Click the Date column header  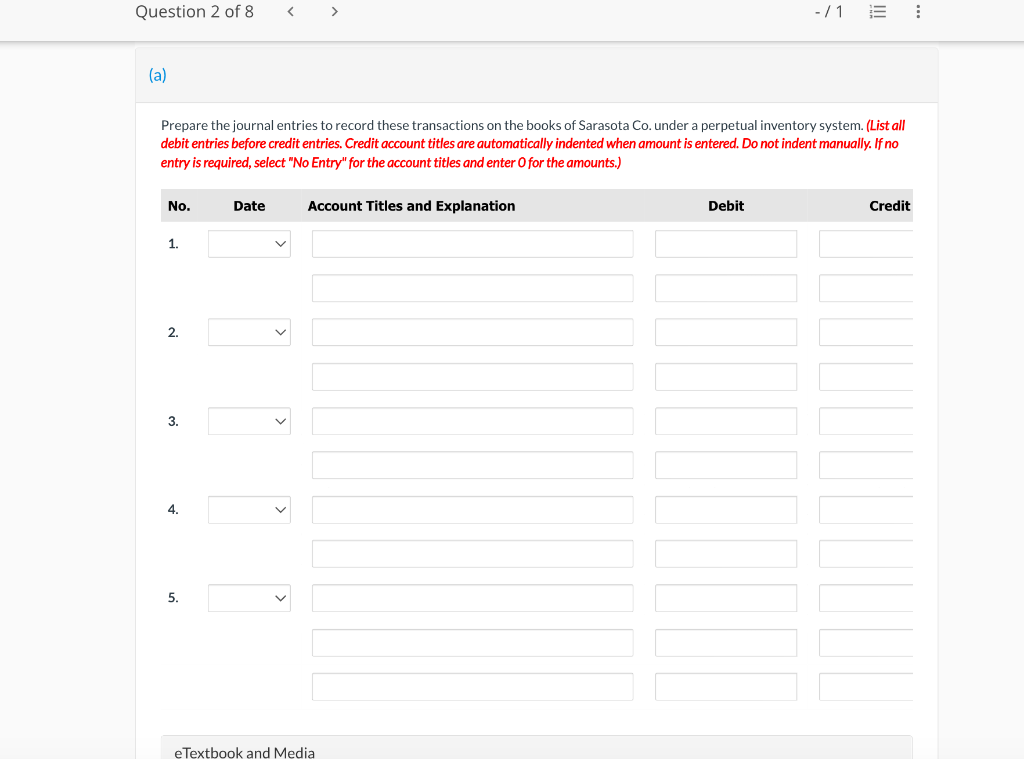point(249,206)
